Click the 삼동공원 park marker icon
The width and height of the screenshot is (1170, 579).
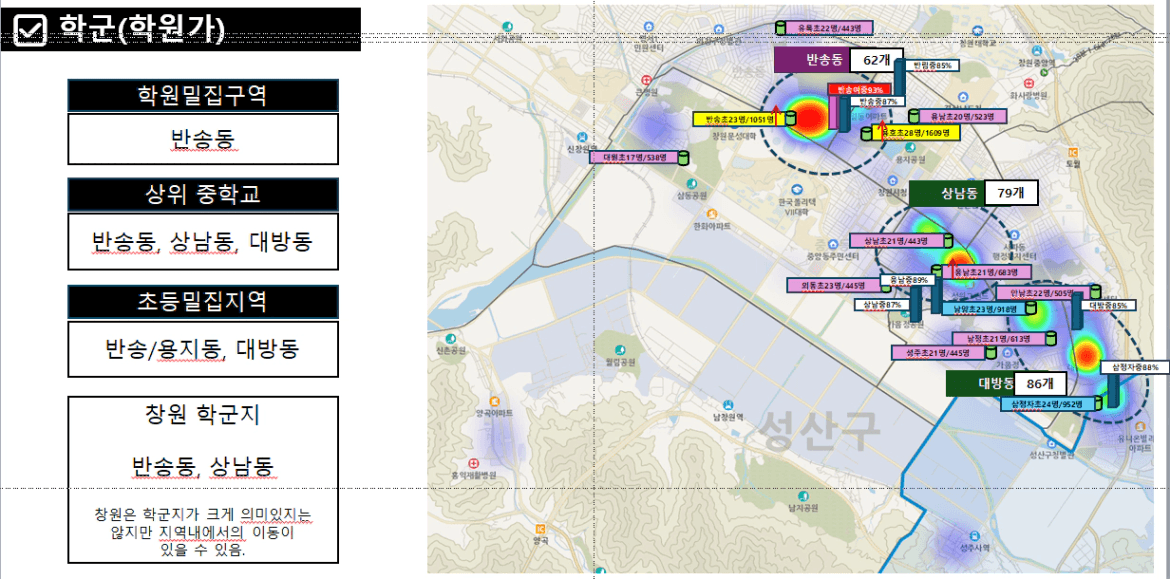coord(691,183)
